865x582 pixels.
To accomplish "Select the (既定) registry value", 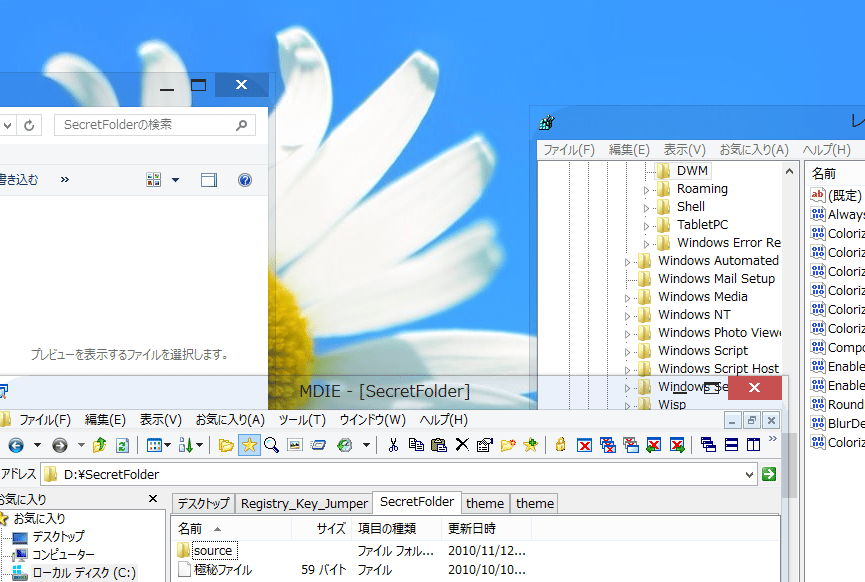I will click(844, 195).
